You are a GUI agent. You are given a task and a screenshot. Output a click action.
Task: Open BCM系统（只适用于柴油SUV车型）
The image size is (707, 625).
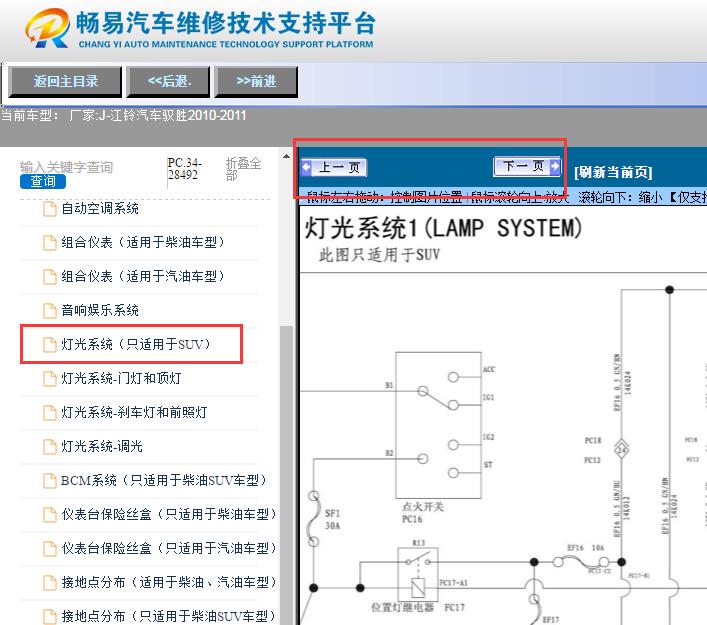(164, 480)
